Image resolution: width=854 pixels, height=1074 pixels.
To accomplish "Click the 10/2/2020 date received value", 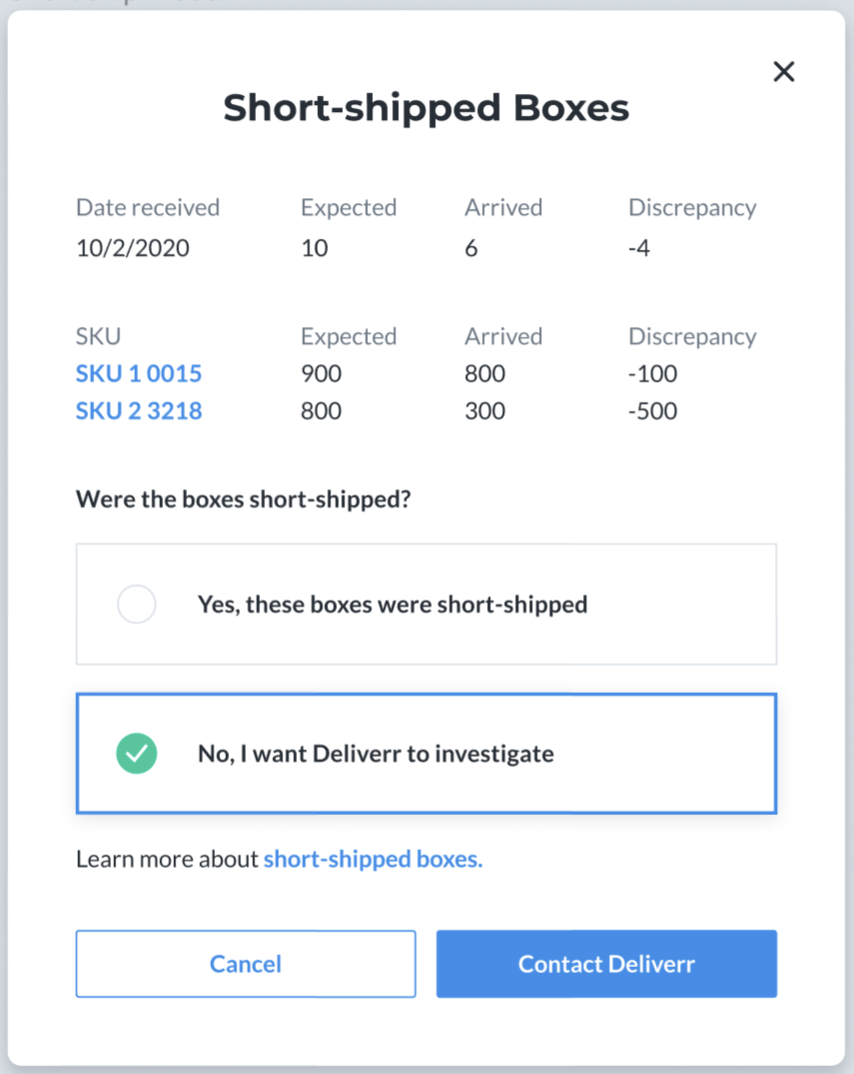I will [133, 248].
